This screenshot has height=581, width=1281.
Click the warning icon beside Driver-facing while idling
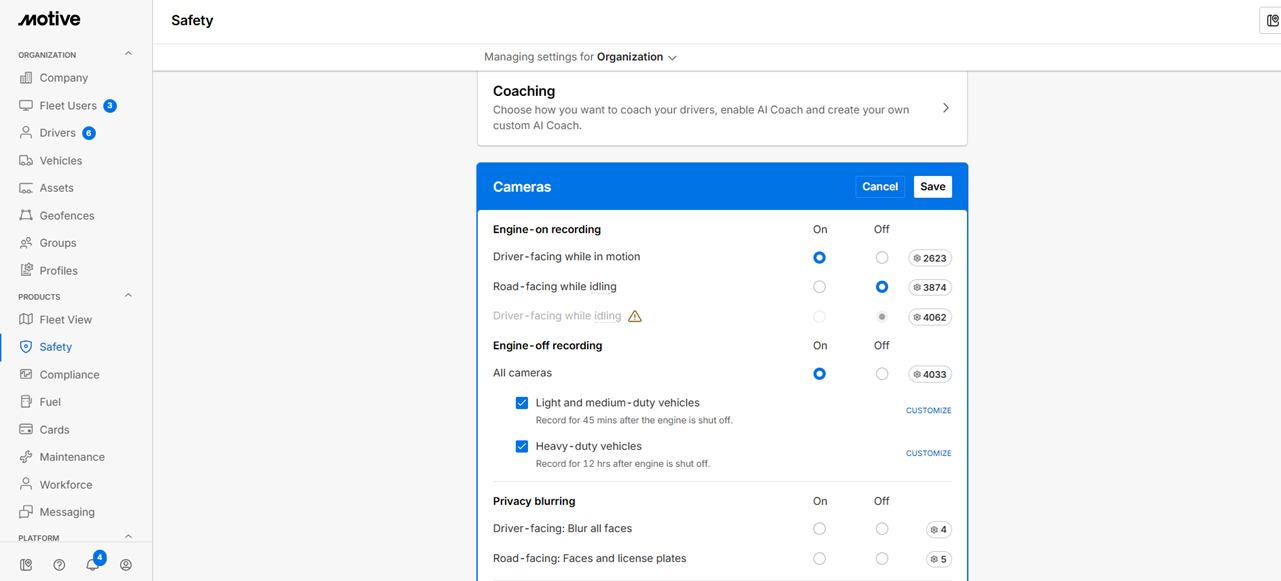[634, 316]
